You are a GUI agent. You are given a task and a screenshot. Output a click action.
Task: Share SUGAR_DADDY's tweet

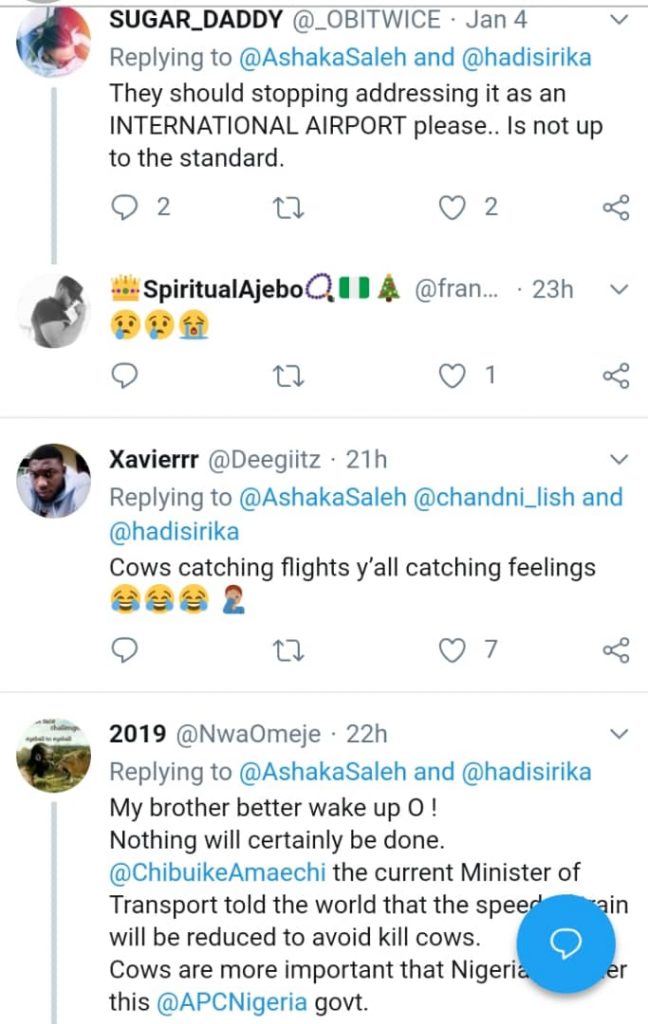tap(616, 207)
